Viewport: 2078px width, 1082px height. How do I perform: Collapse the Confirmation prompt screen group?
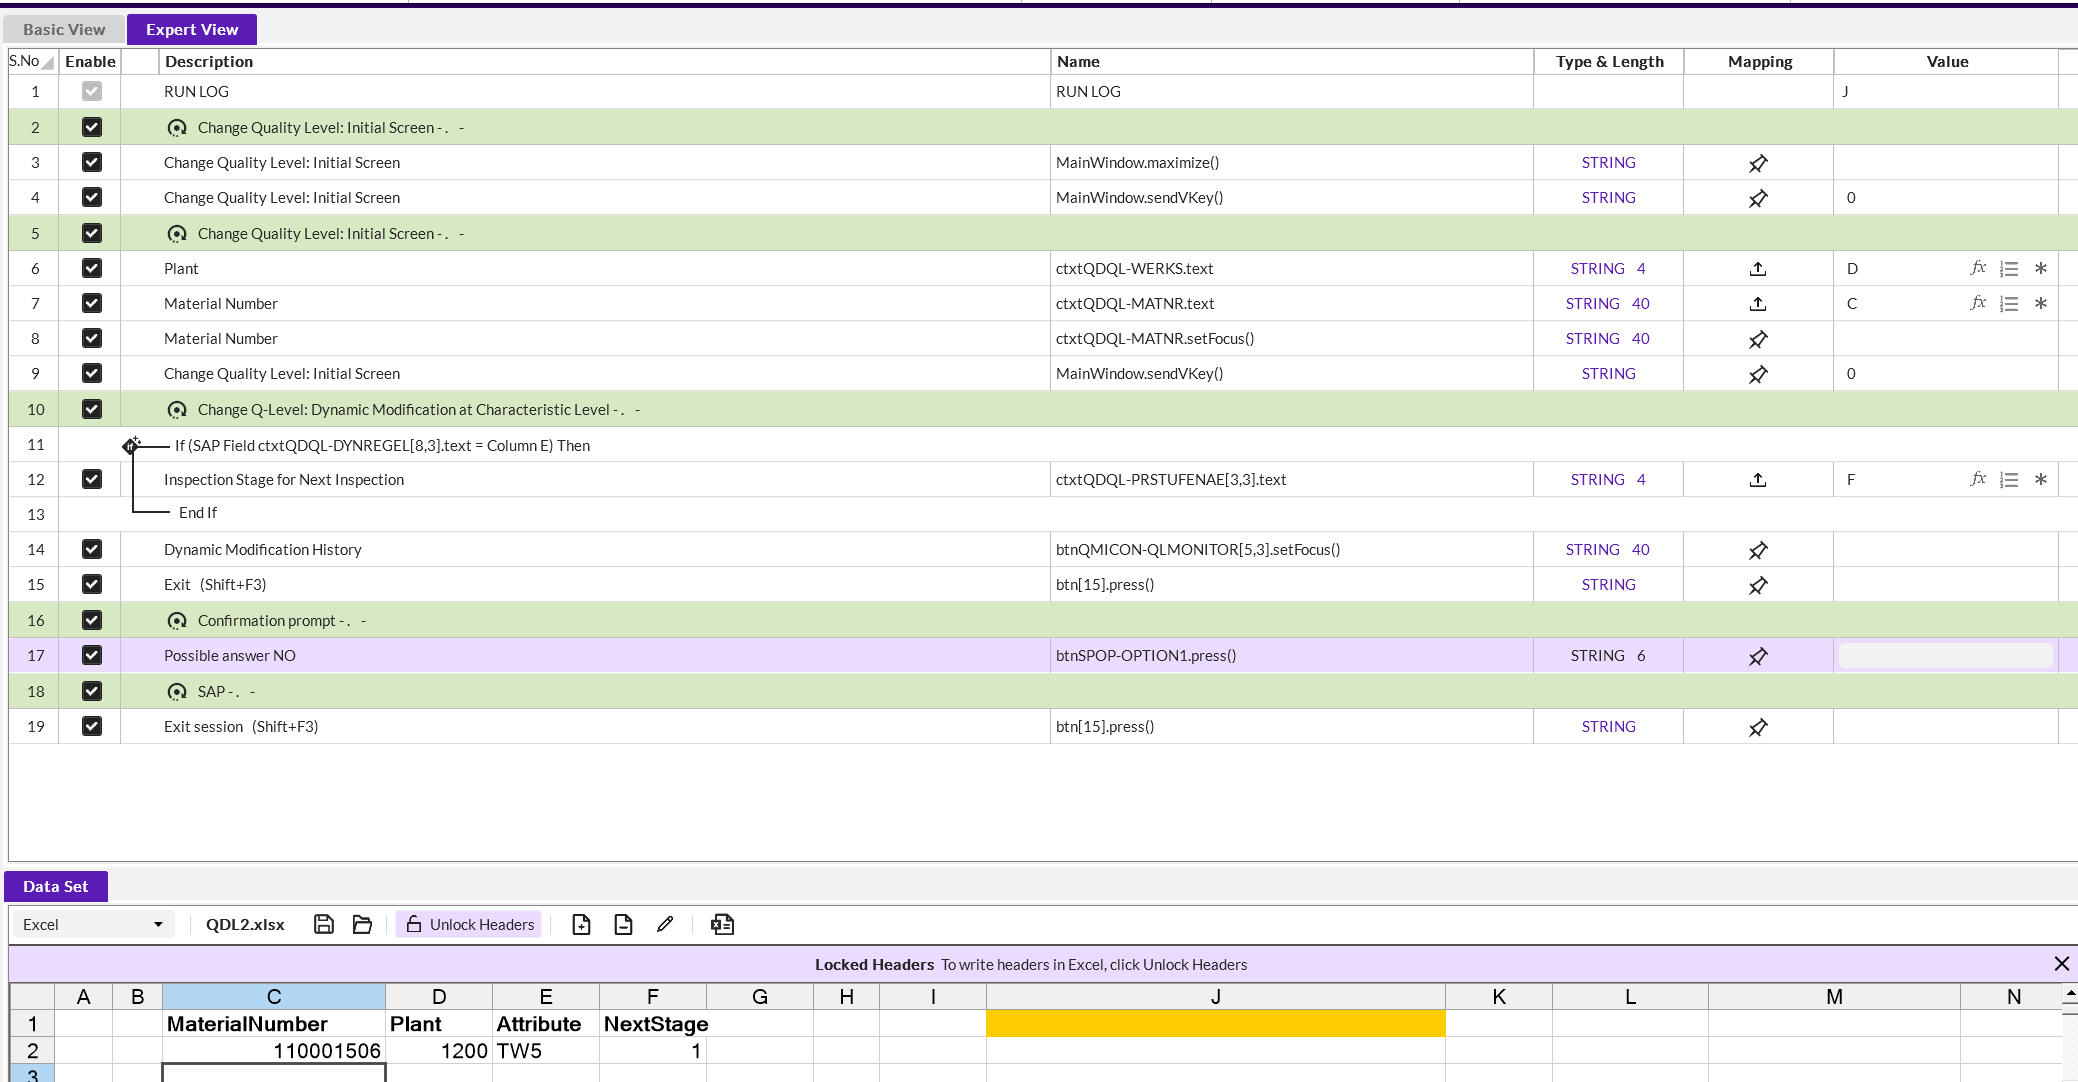pyautogui.click(x=177, y=621)
